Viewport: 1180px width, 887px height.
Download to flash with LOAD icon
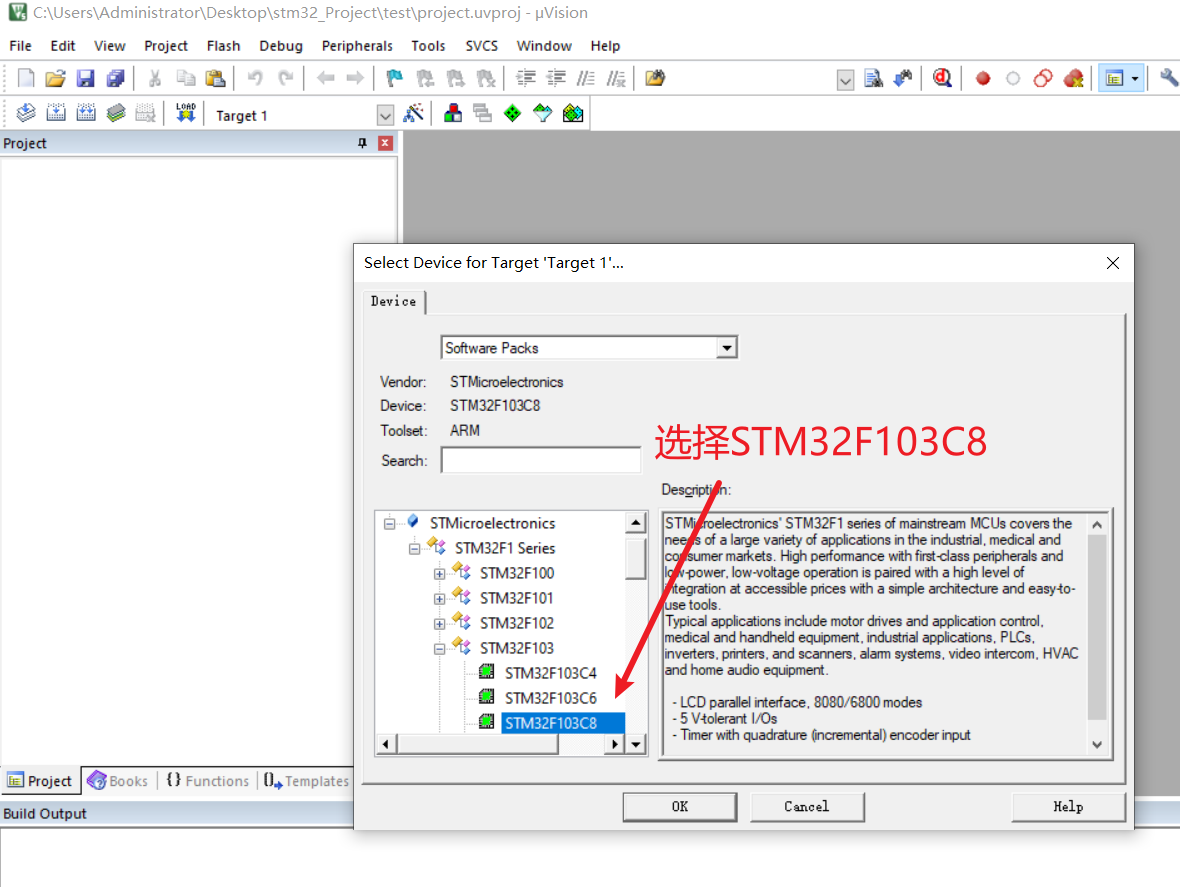(185, 114)
